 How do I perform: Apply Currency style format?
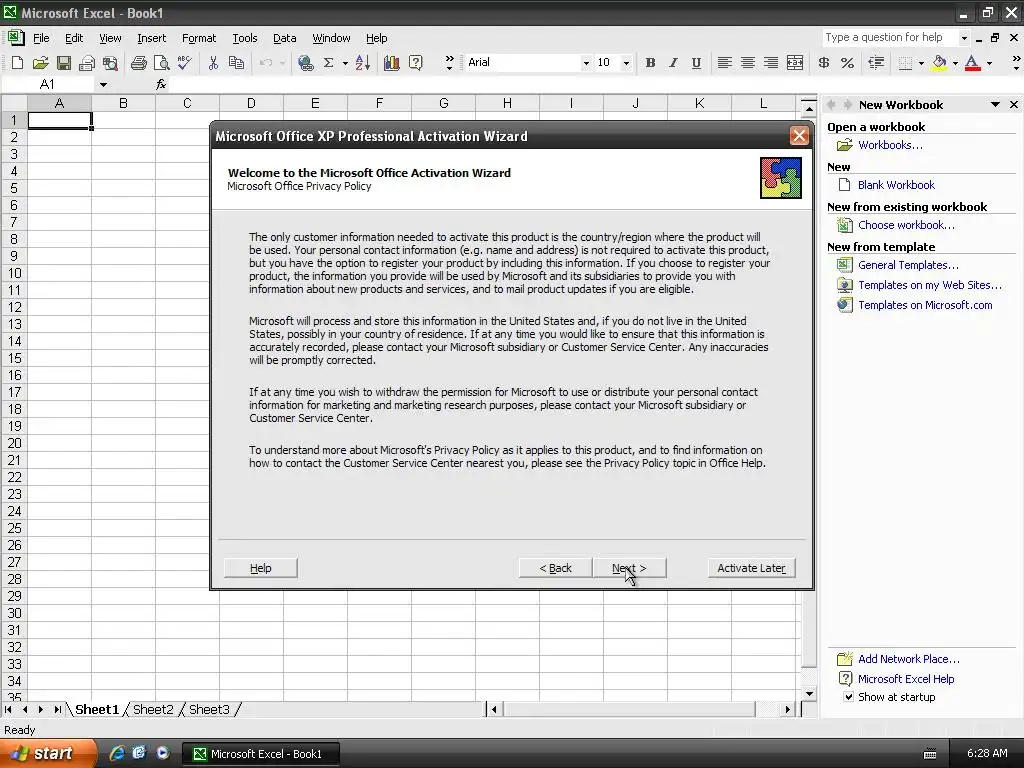click(x=824, y=63)
